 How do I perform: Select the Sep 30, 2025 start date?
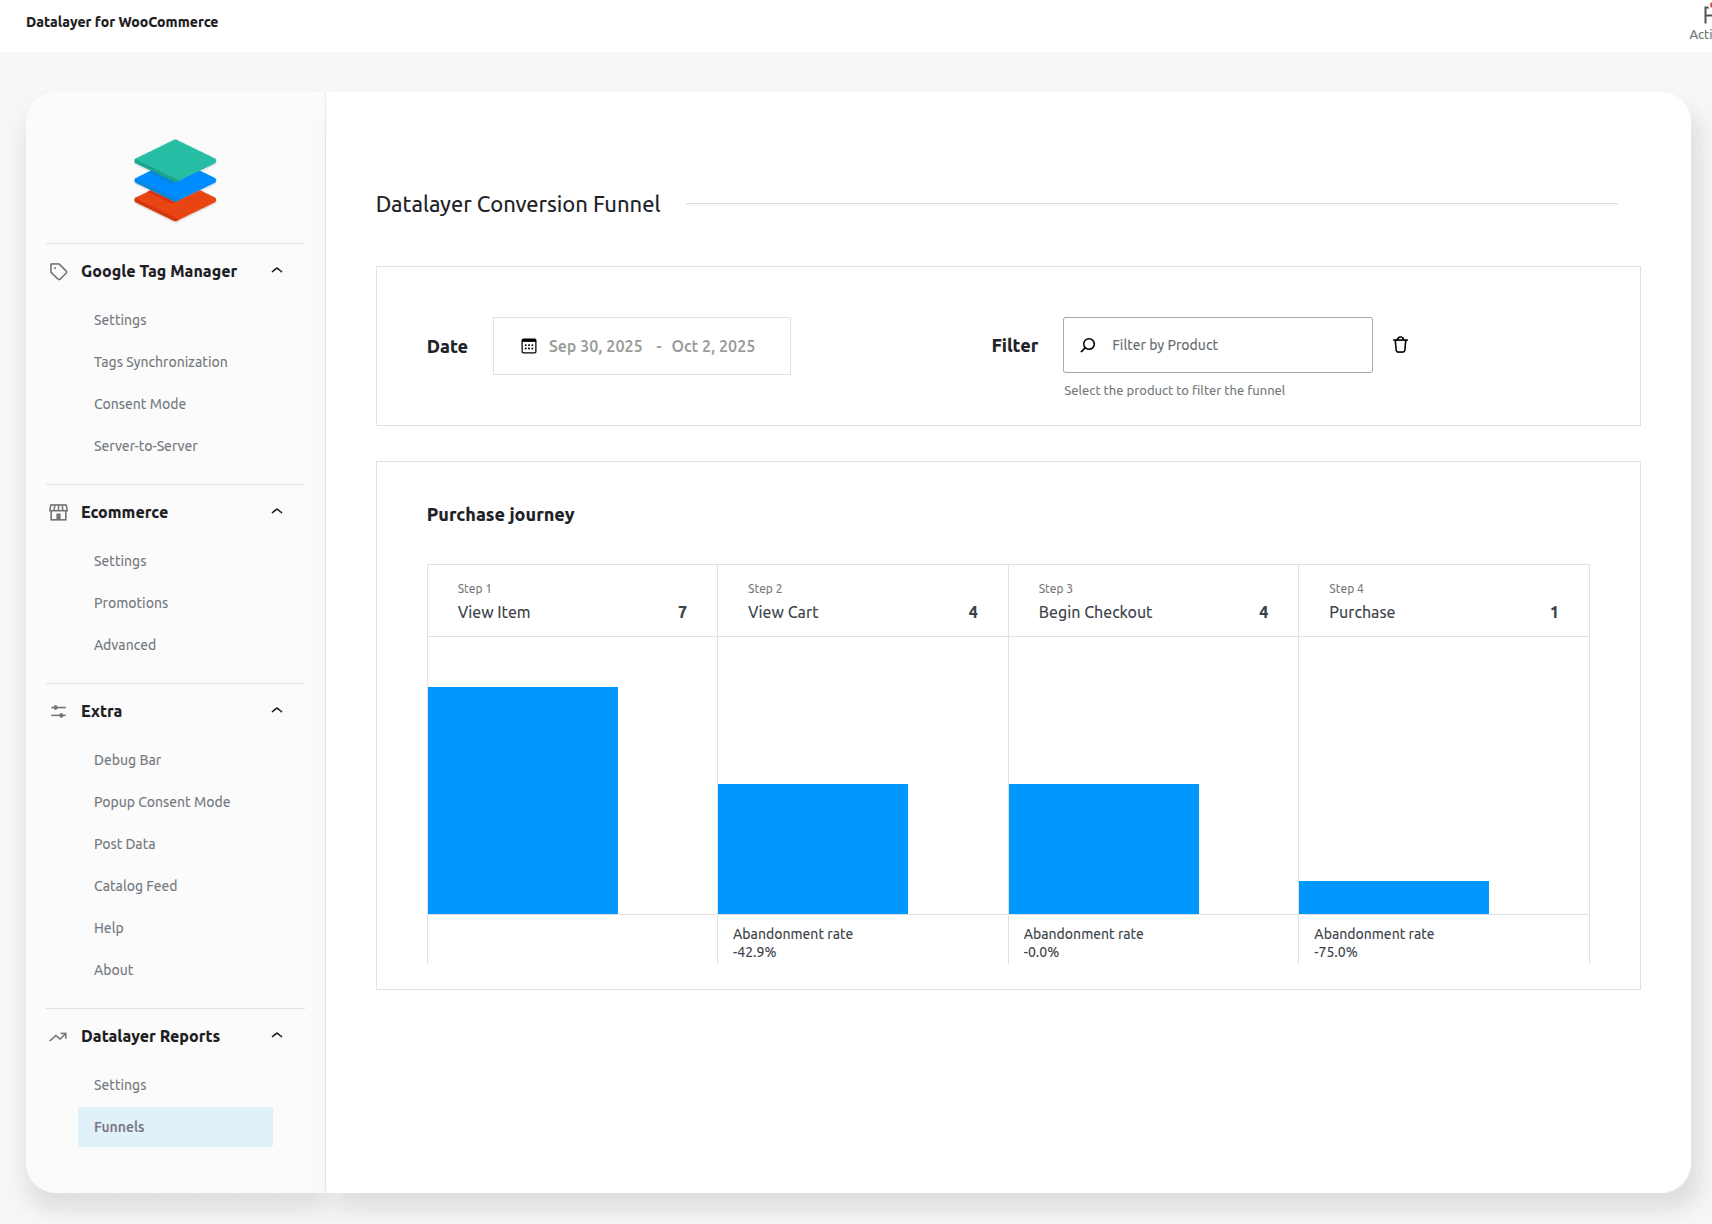coord(595,346)
